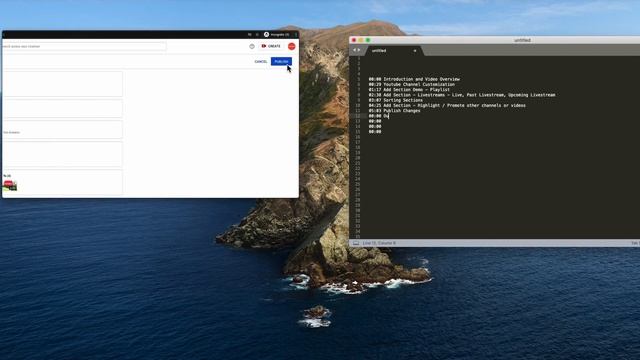The height and width of the screenshot is (360, 640).
Task: Click CANCEL in YouTube Studio
Action: pos(261,62)
